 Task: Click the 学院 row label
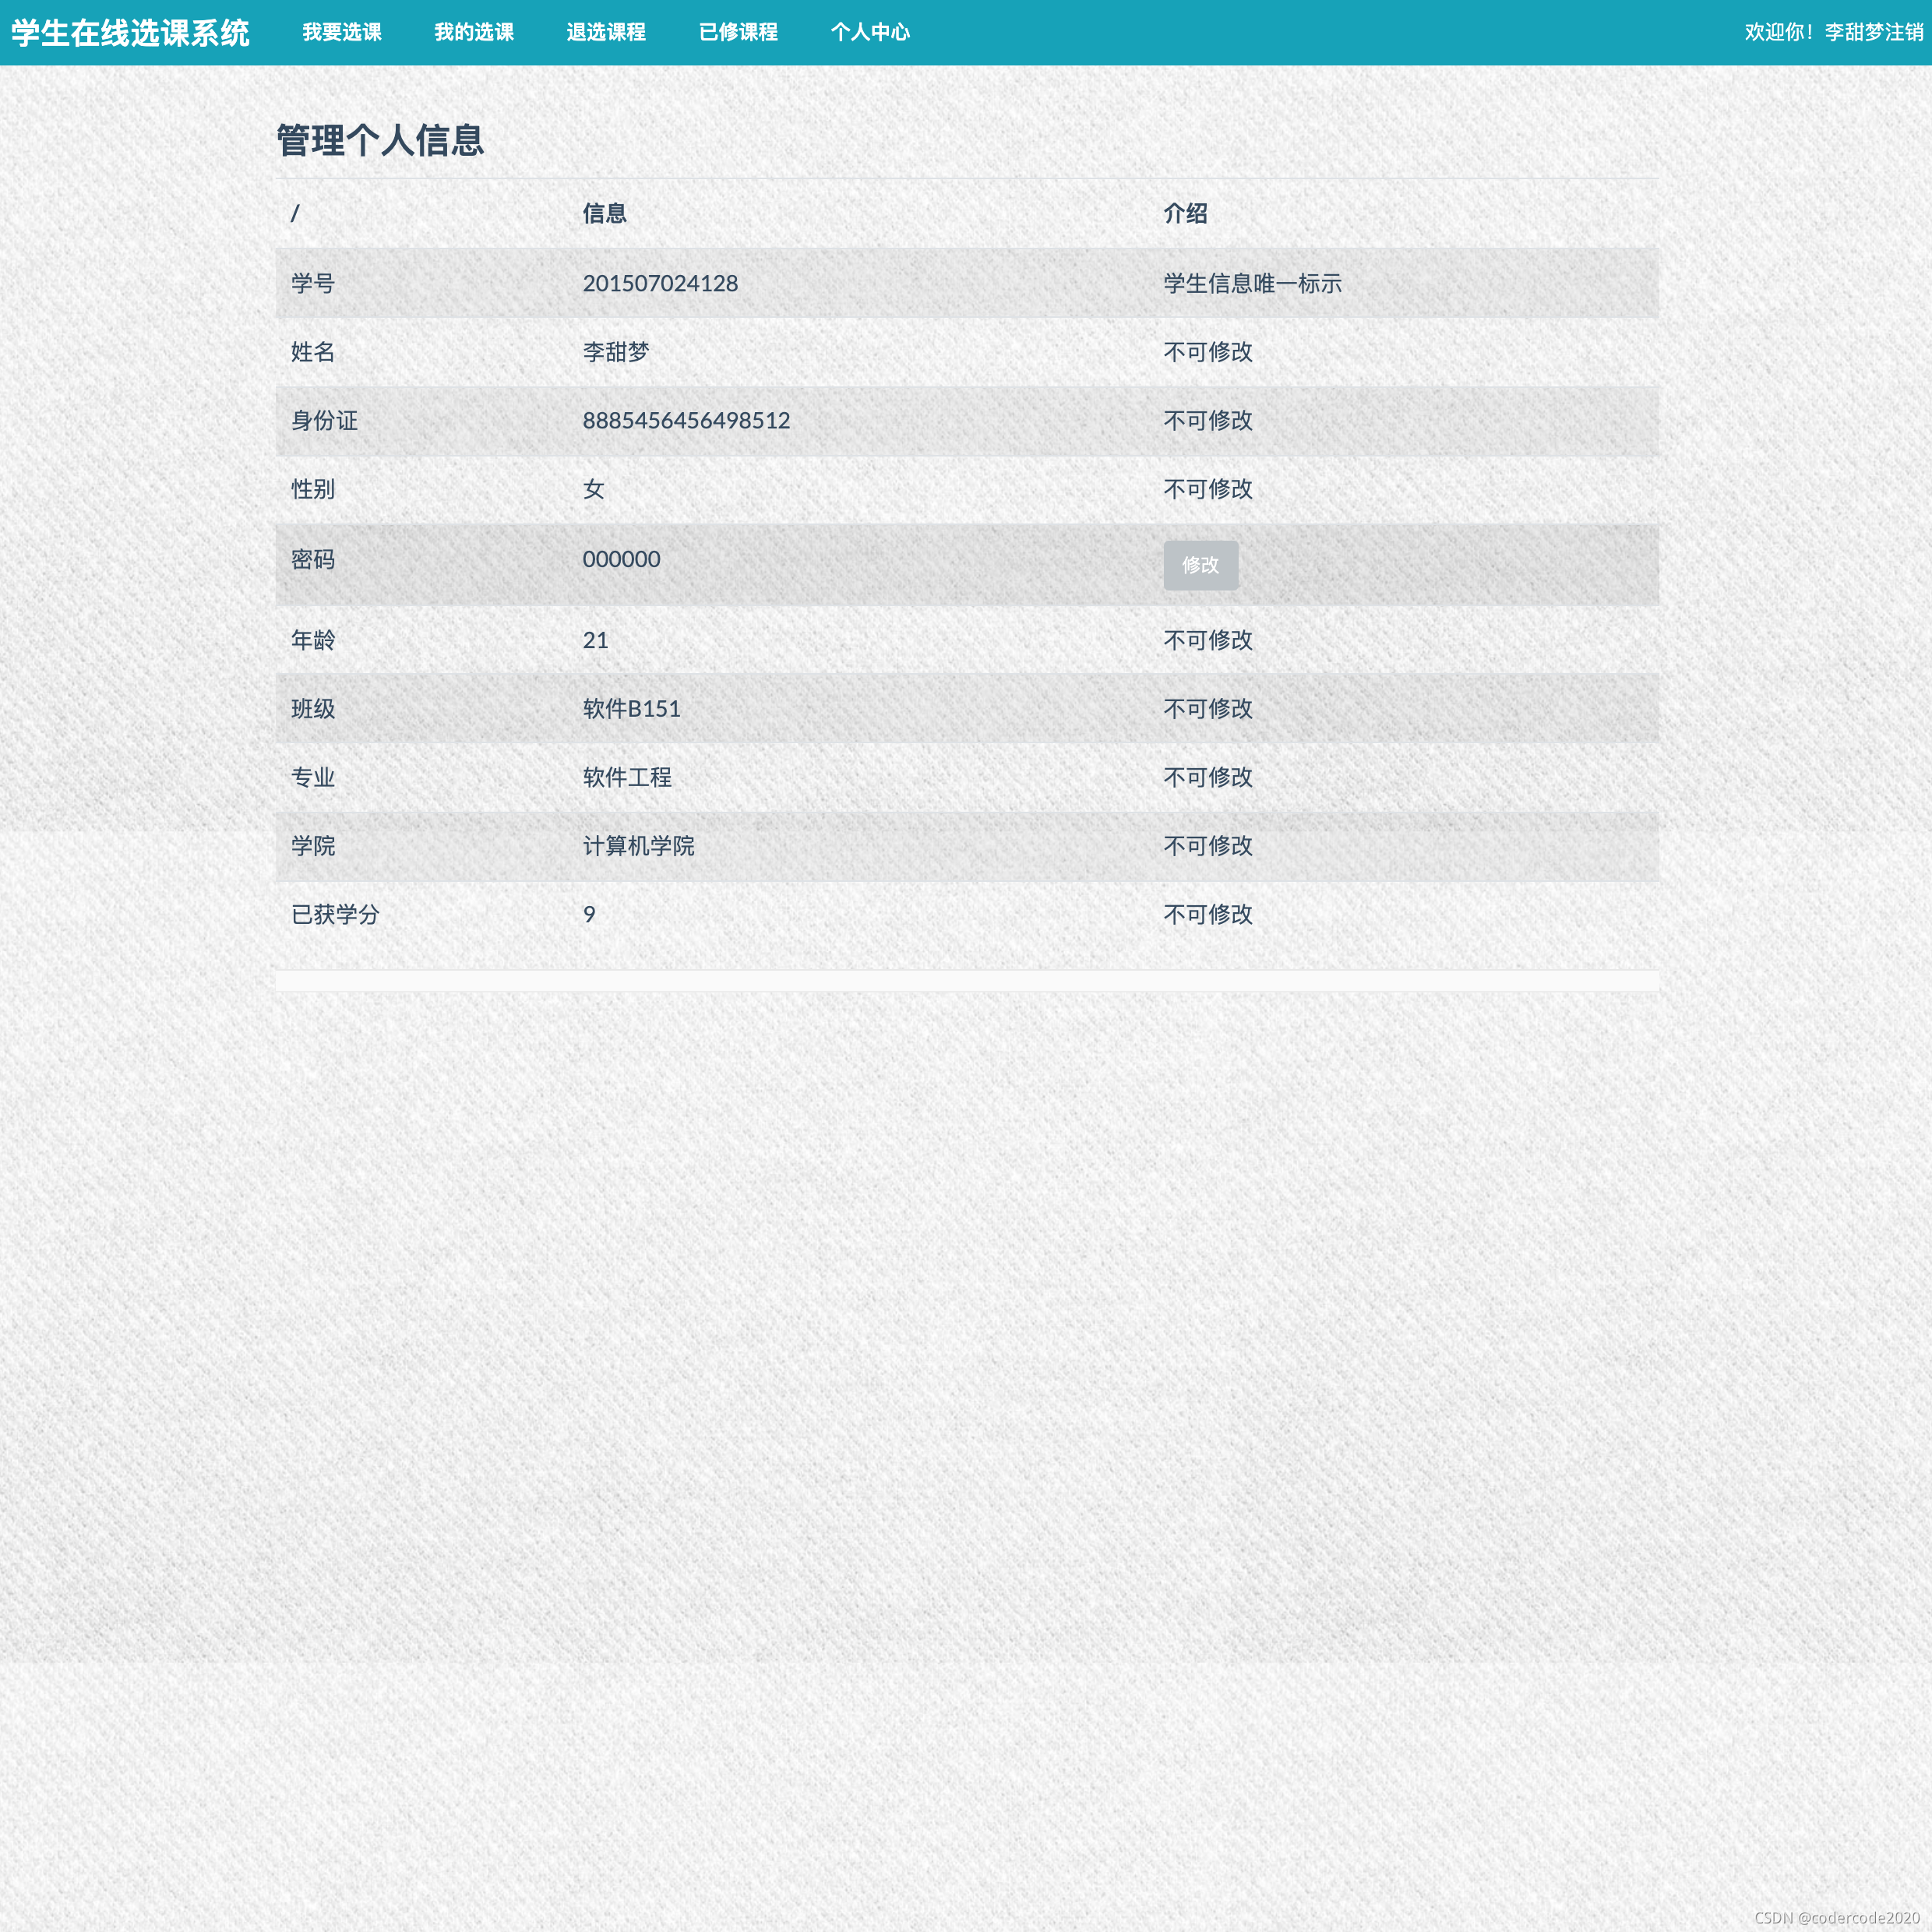coord(313,846)
